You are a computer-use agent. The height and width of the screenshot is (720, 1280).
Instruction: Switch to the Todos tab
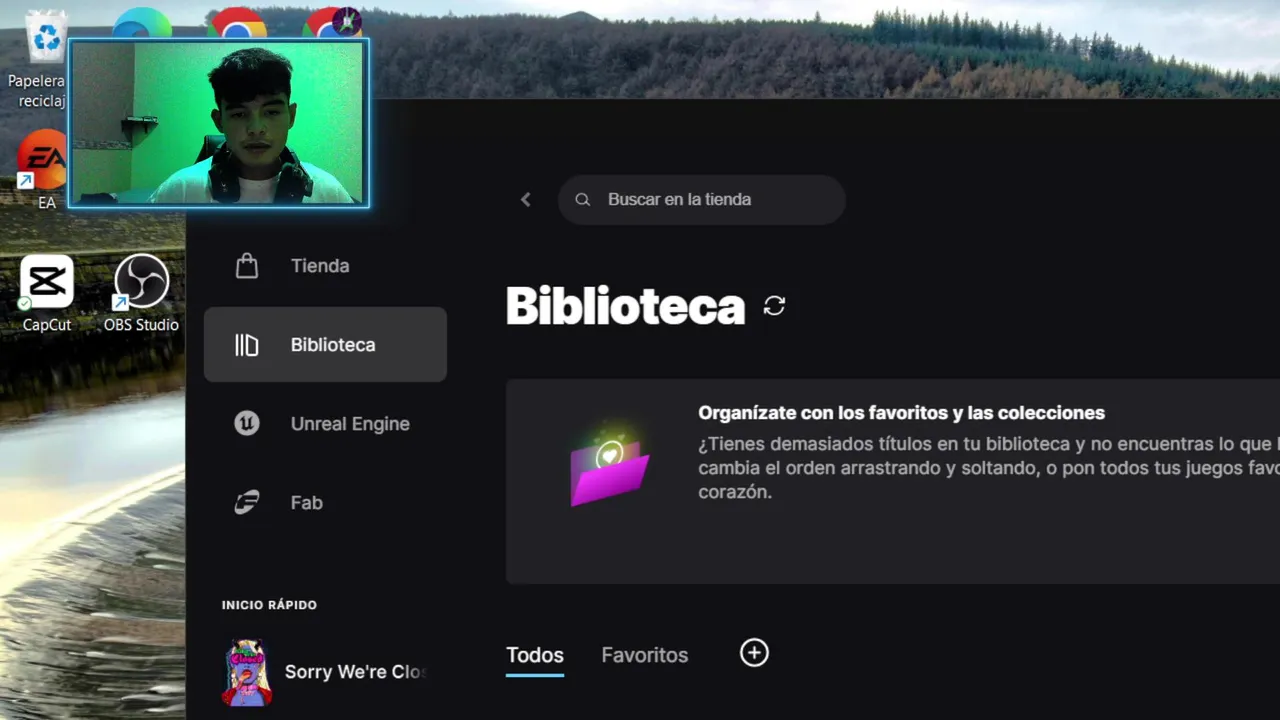[x=535, y=656]
